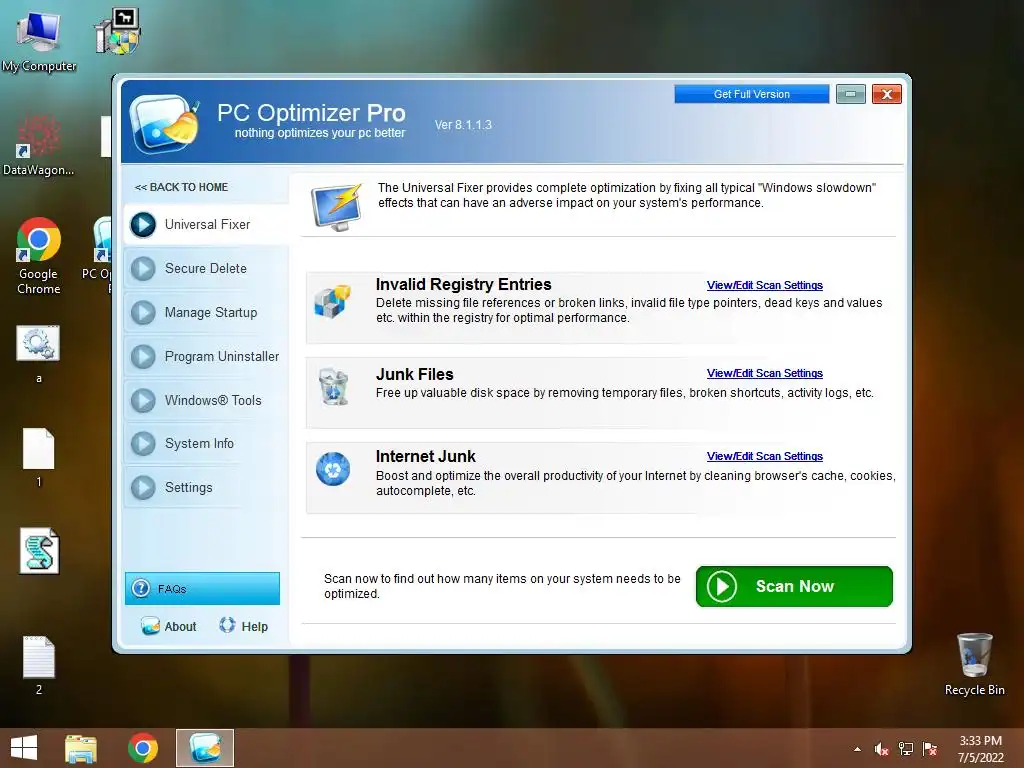Go to Windows® Tools section
This screenshot has height=768, width=1024.
tap(206, 400)
